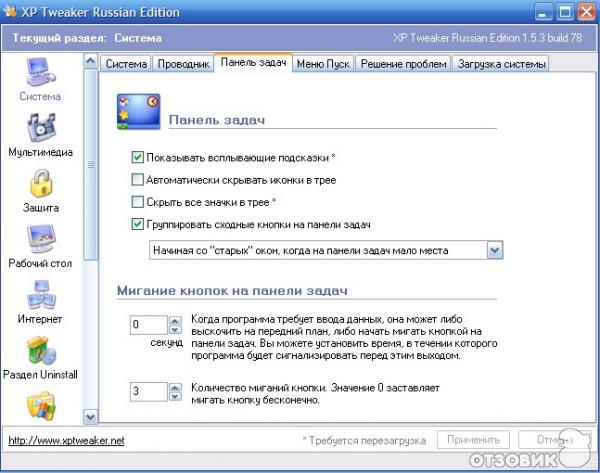This screenshot has width=600, height=473.
Task: Switch to the Система tab
Action: pyautogui.click(x=126, y=64)
